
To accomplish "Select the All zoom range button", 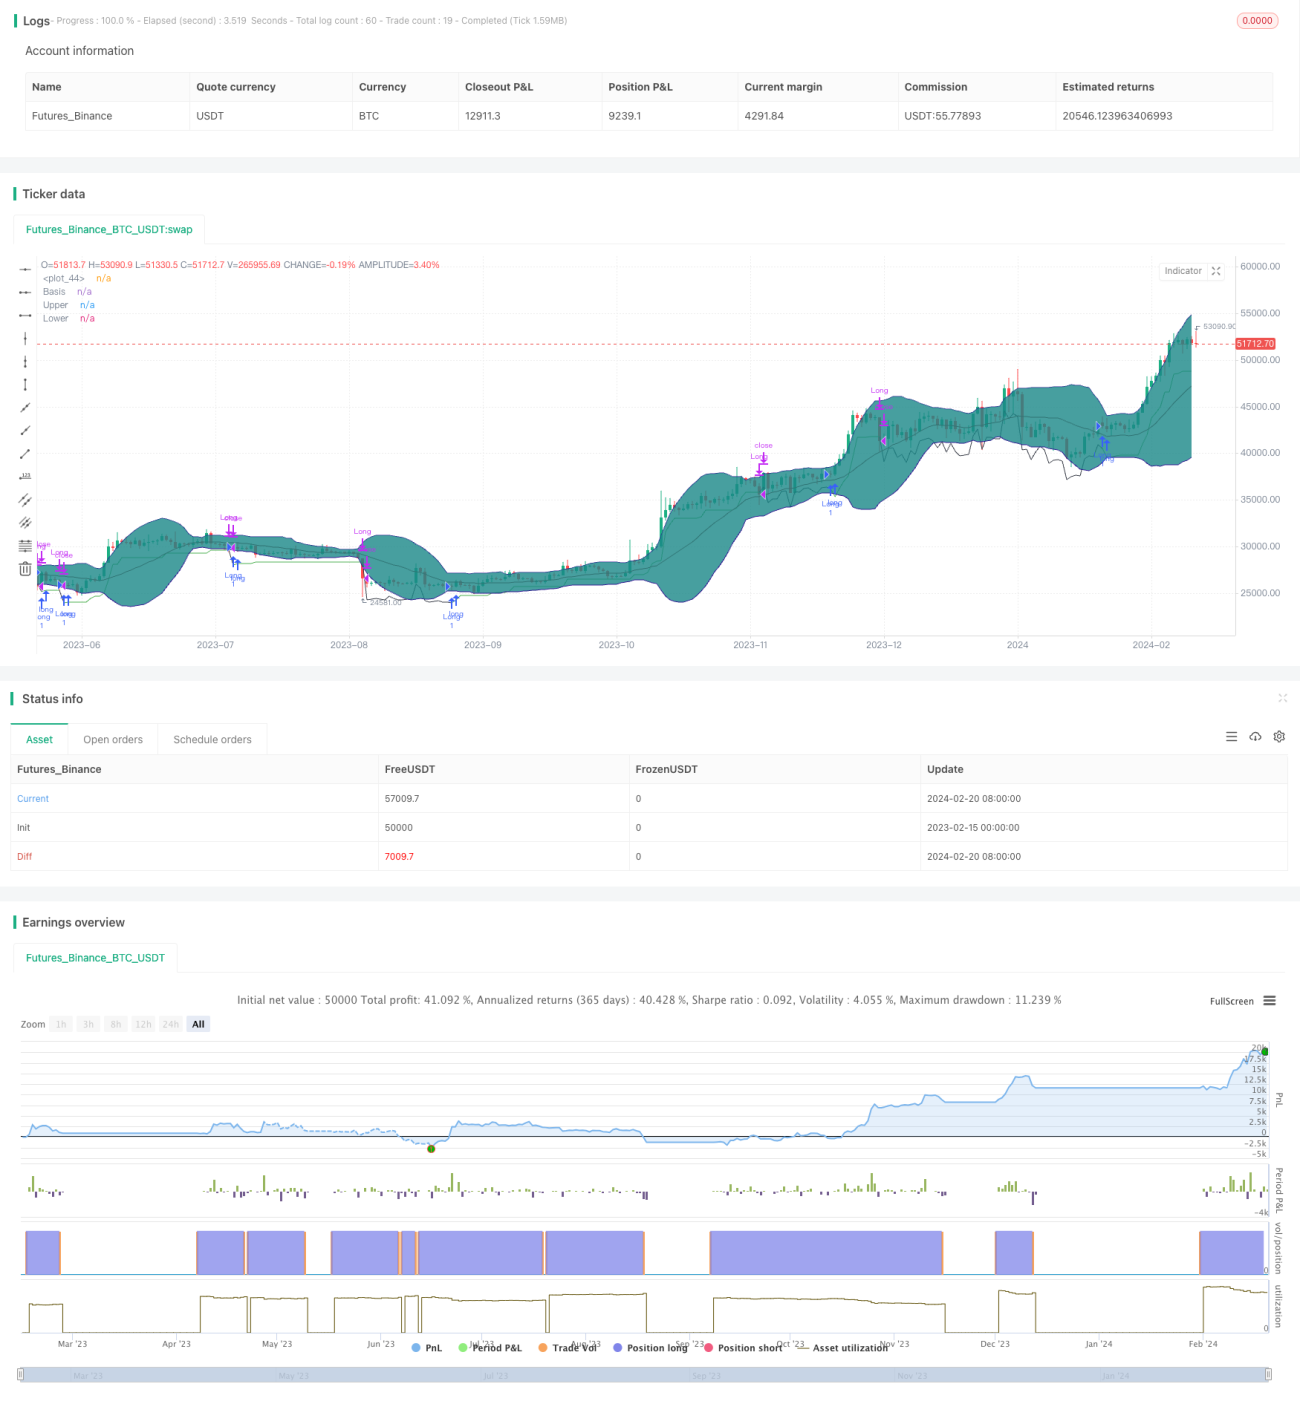I will pyautogui.click(x=198, y=1024).
